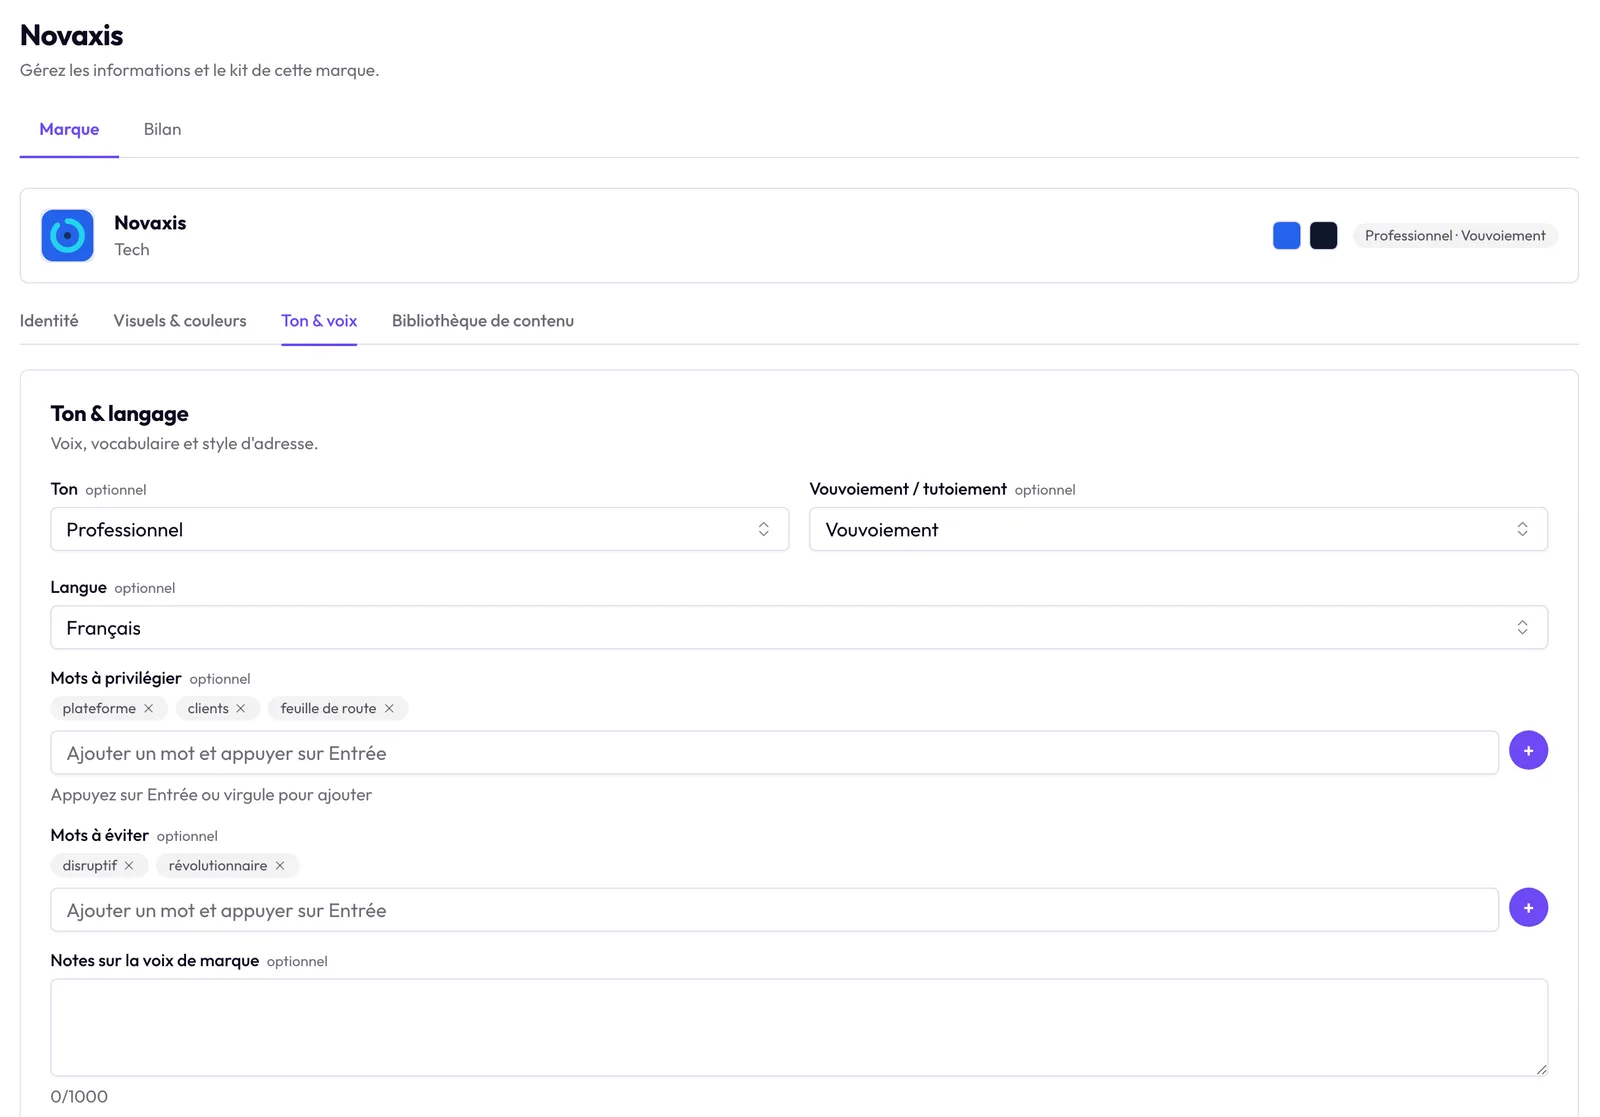The height and width of the screenshot is (1117, 1600).
Task: Remove the "feuille de route" tag
Action: pyautogui.click(x=389, y=708)
